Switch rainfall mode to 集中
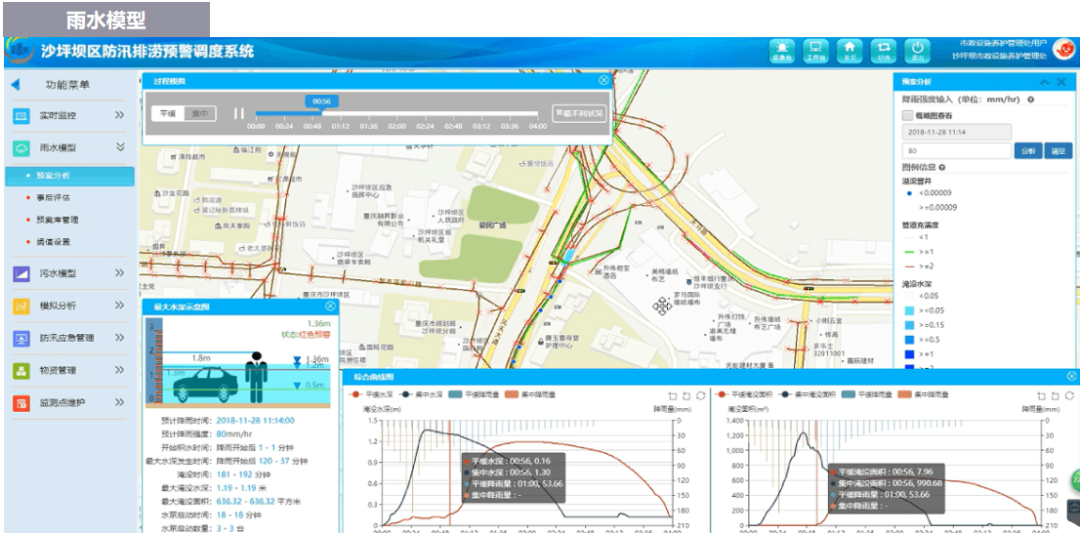The width and height of the screenshot is (1080, 533). 200,114
